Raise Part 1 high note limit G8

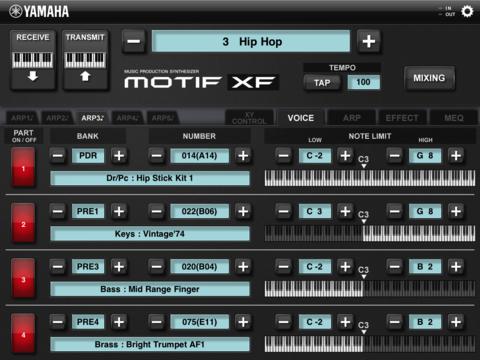coord(456,156)
